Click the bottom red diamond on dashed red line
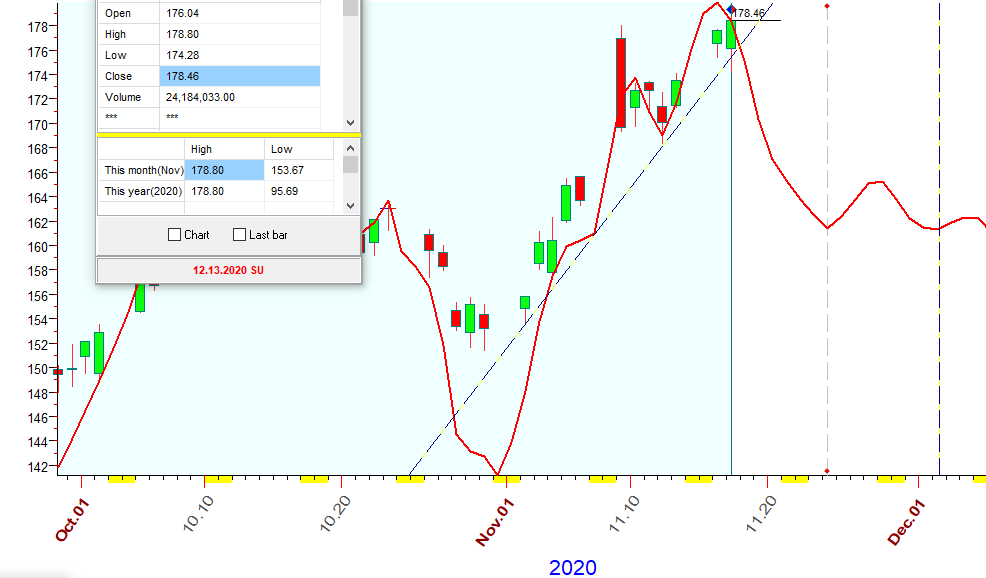 827,471
